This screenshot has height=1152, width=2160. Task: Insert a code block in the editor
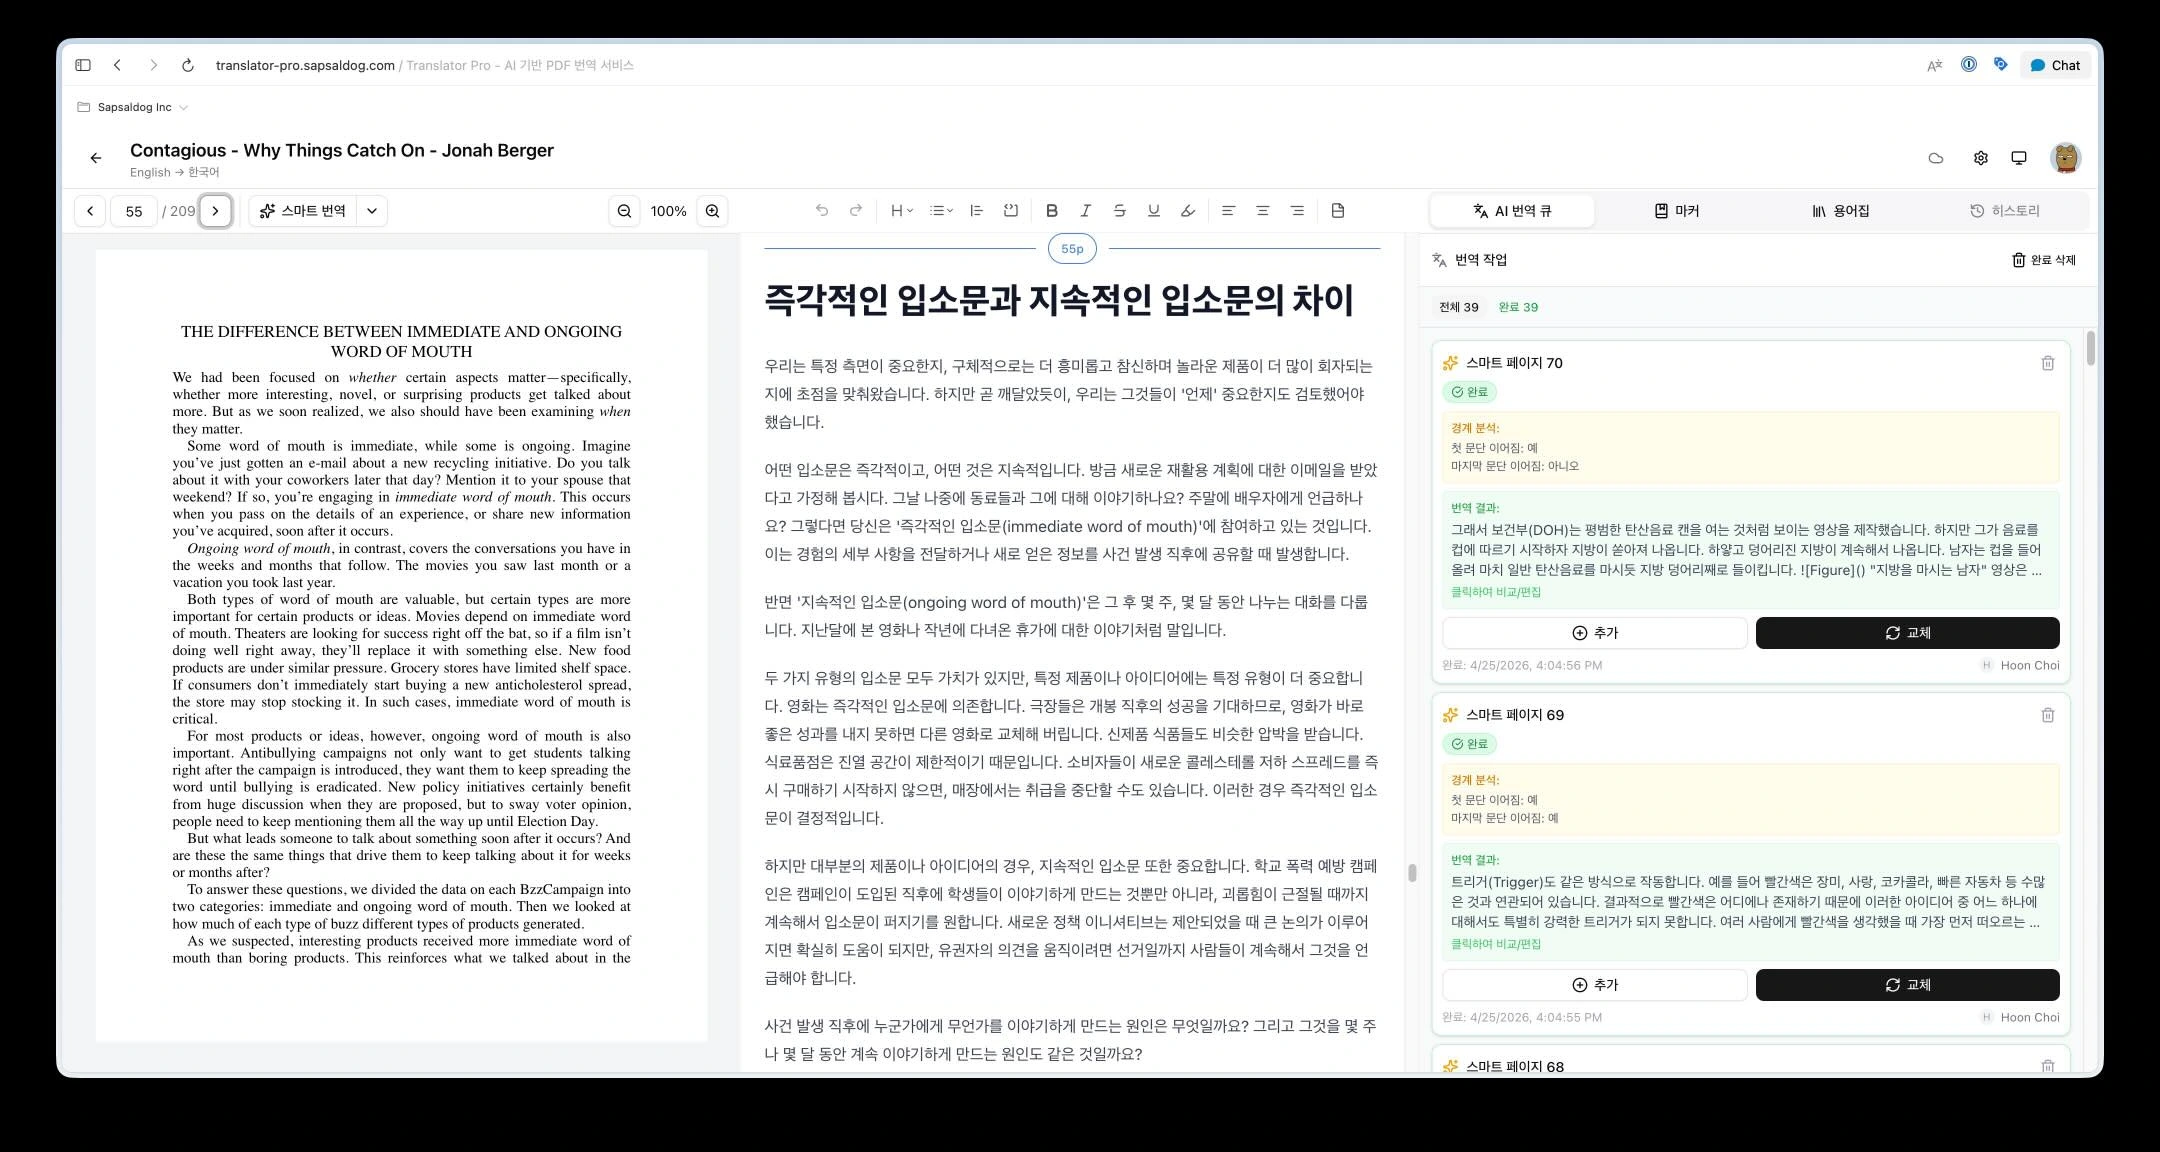1011,211
